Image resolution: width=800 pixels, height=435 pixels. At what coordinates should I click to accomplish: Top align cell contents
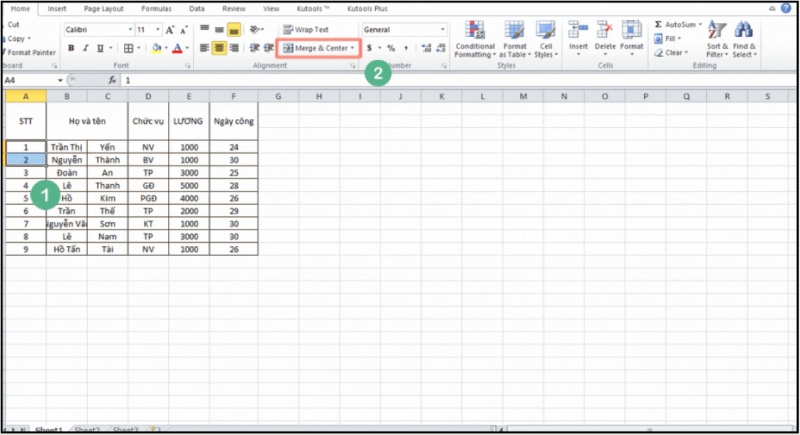(205, 30)
